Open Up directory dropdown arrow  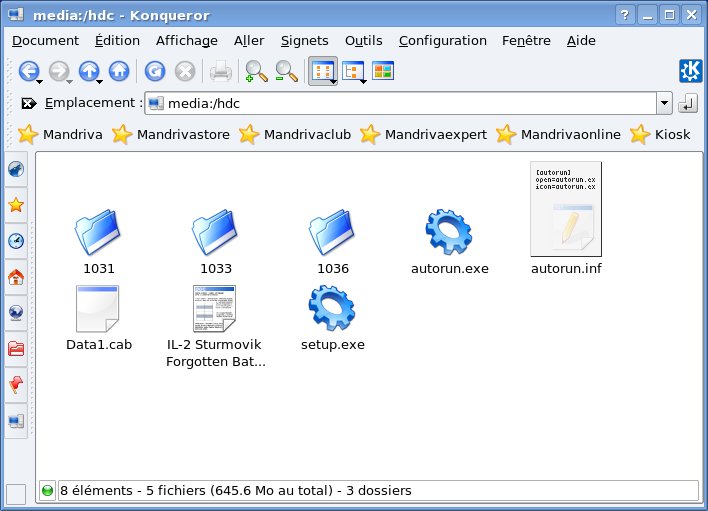point(99,81)
